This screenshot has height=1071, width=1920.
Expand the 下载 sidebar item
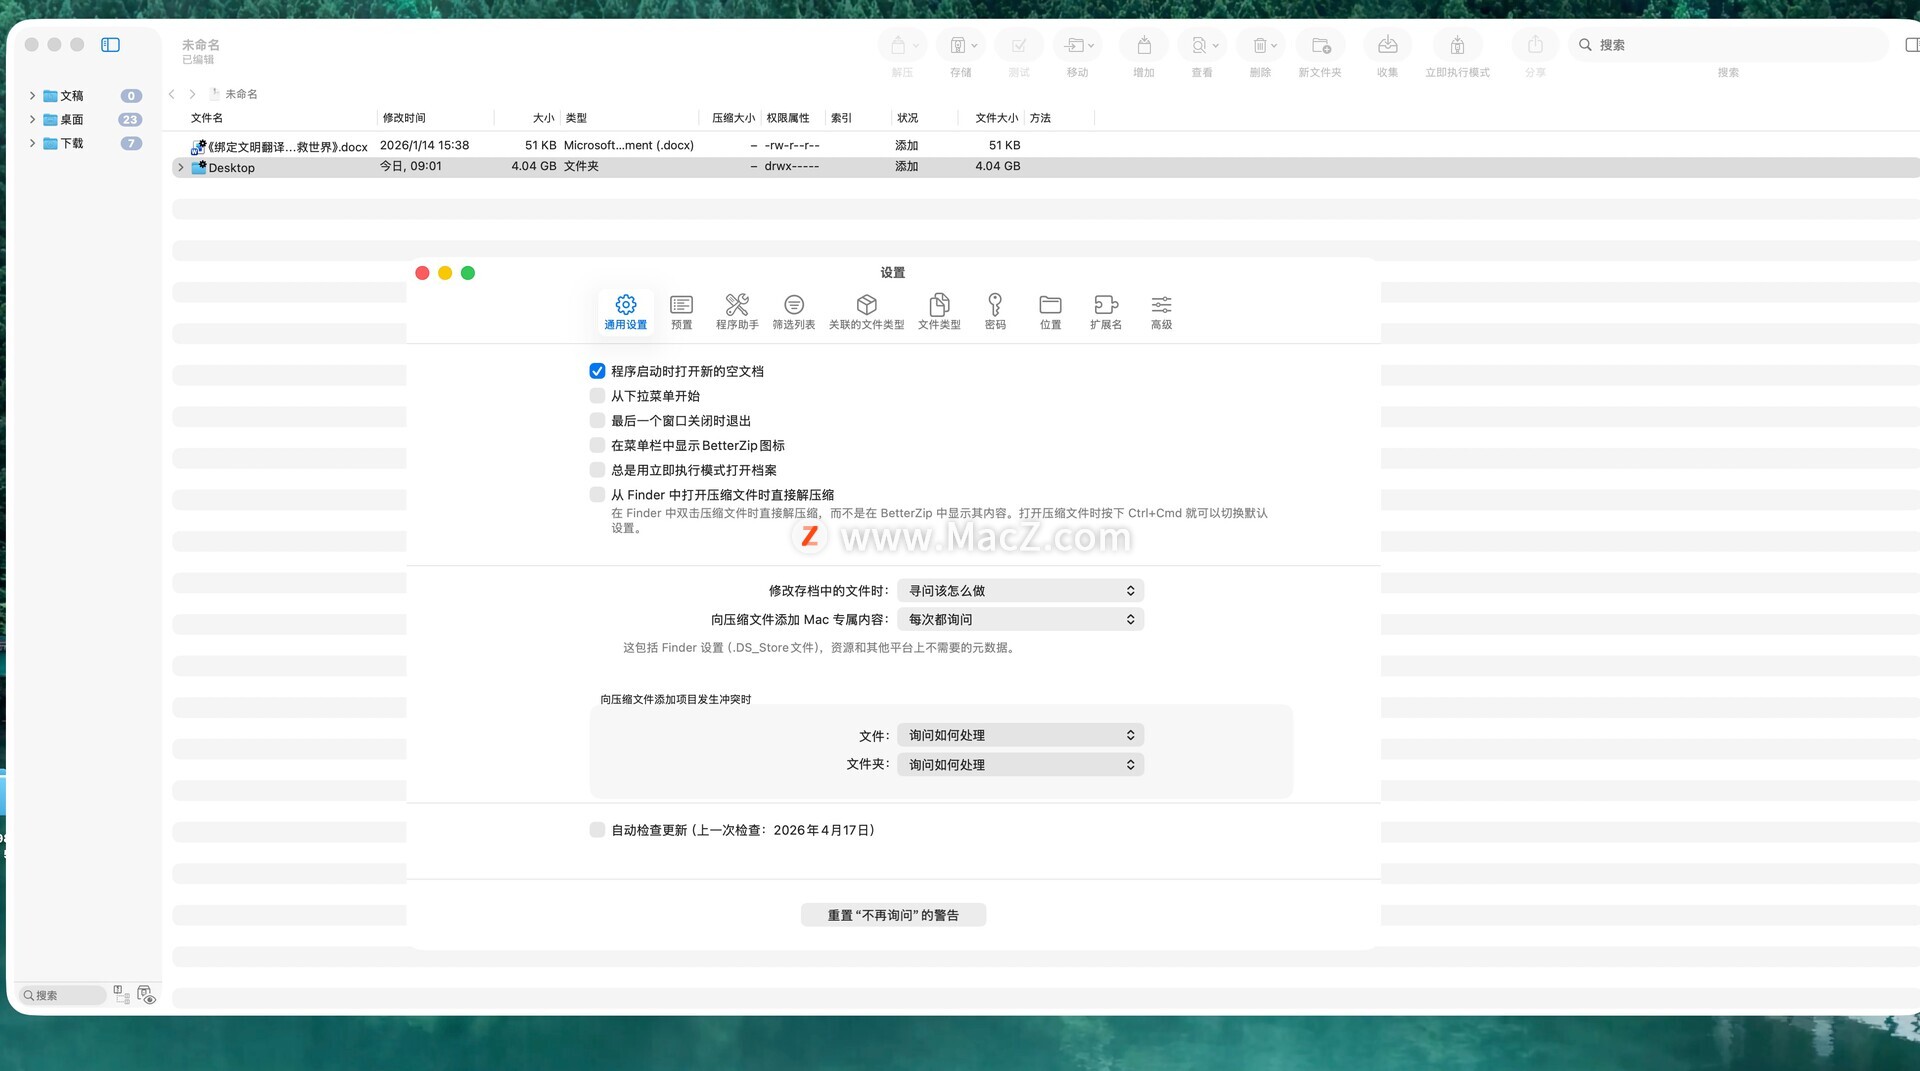(x=32, y=144)
